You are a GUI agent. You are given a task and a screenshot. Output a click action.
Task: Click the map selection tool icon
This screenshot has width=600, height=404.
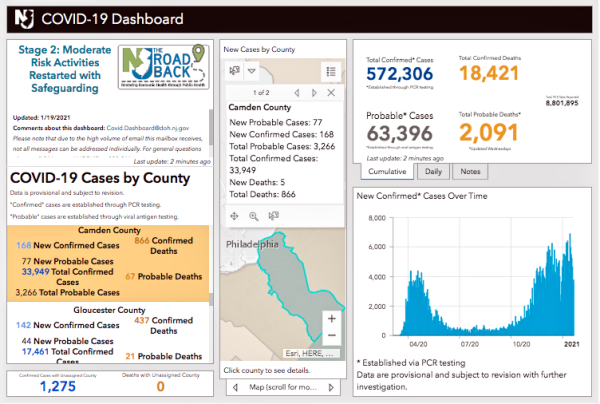pos(234,70)
